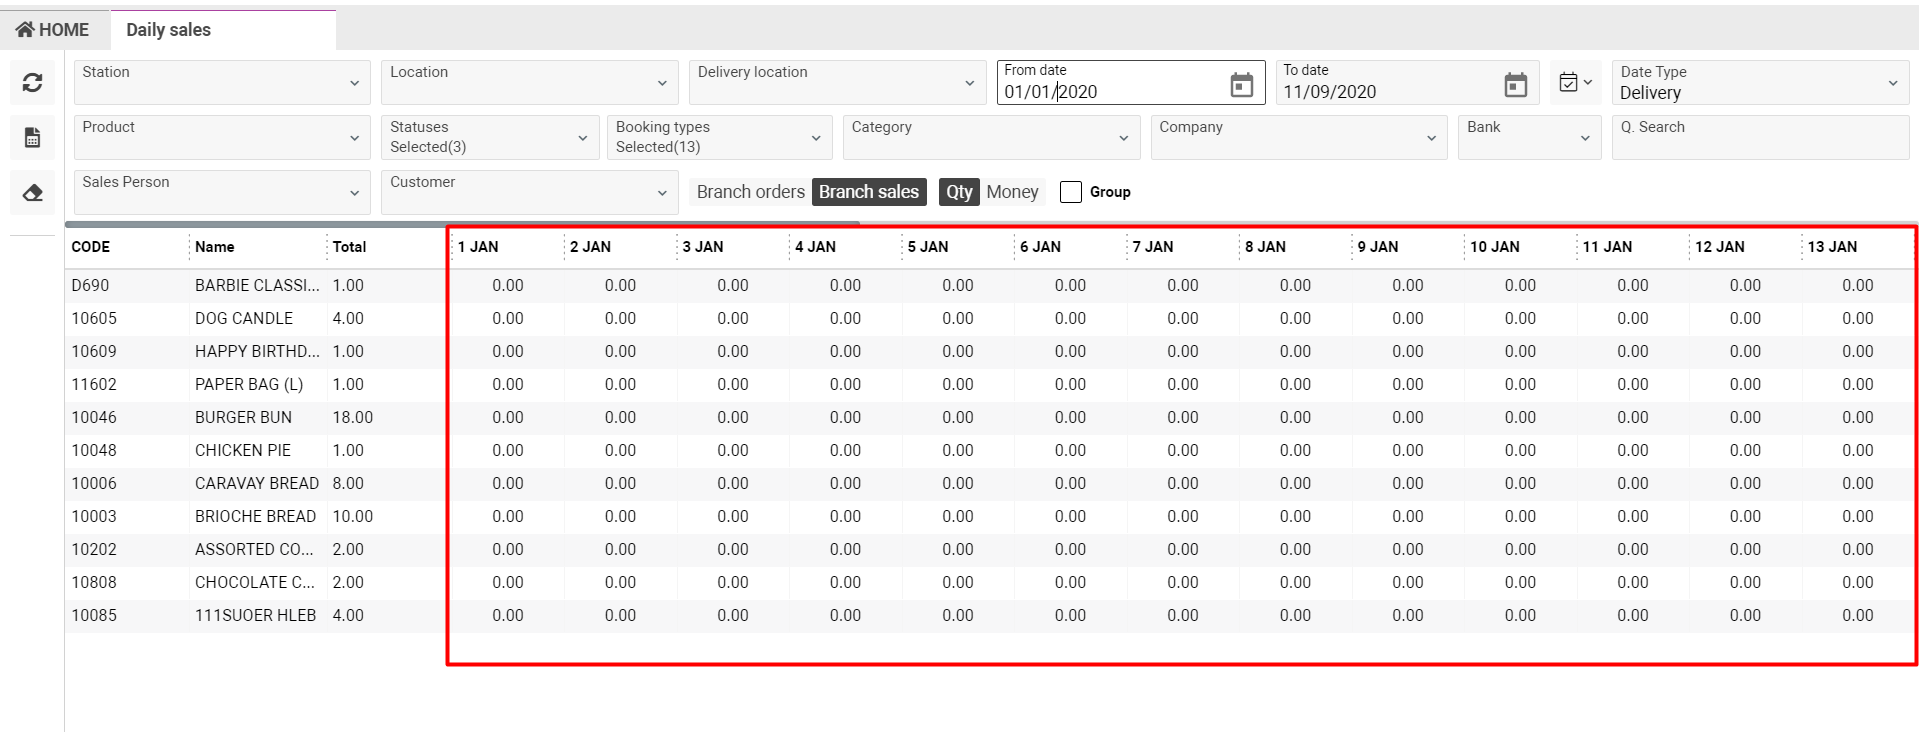Open the From date calendar picker
Screen dimensions: 1919x732
[1241, 85]
